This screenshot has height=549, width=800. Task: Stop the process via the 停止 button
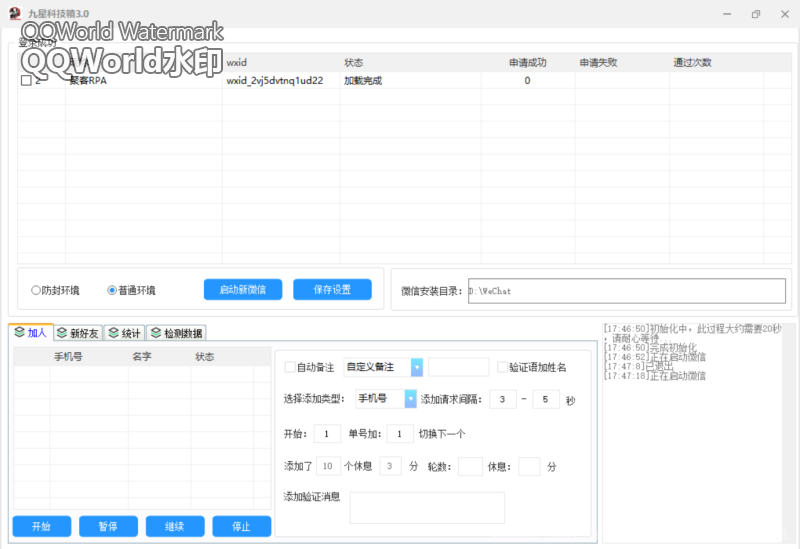click(241, 526)
